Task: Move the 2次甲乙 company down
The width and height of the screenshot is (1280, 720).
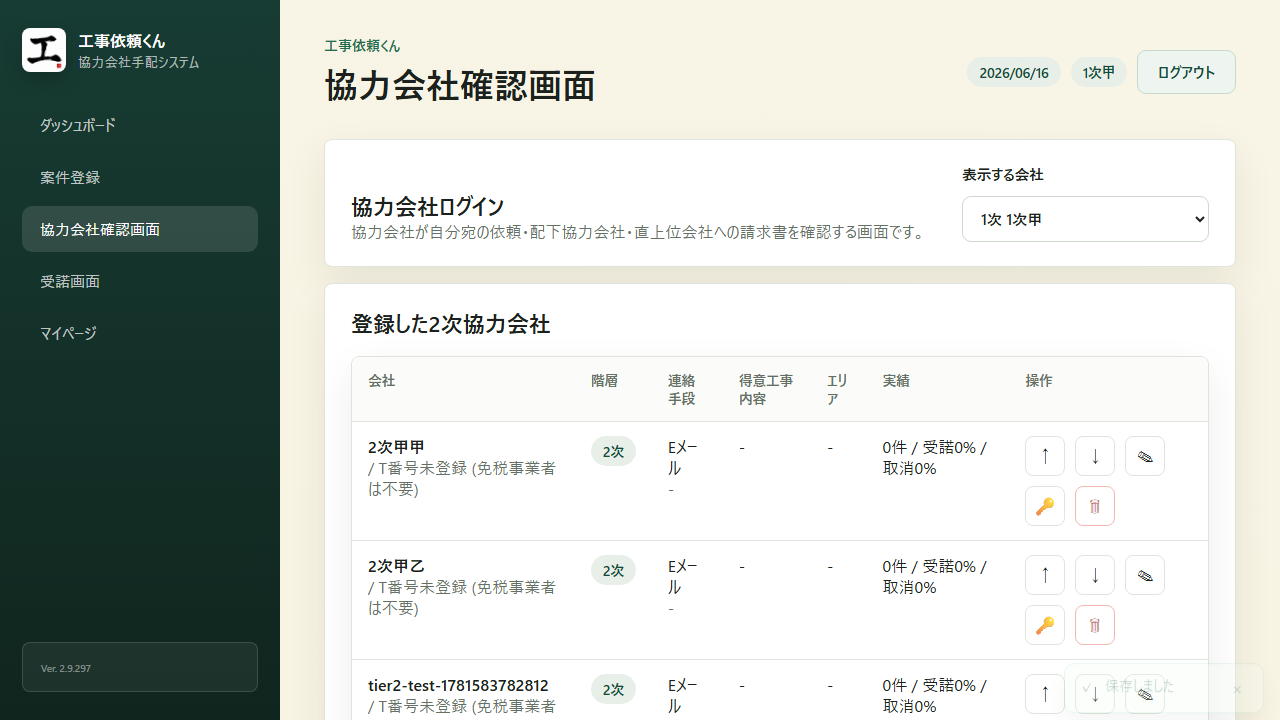Action: 1095,575
